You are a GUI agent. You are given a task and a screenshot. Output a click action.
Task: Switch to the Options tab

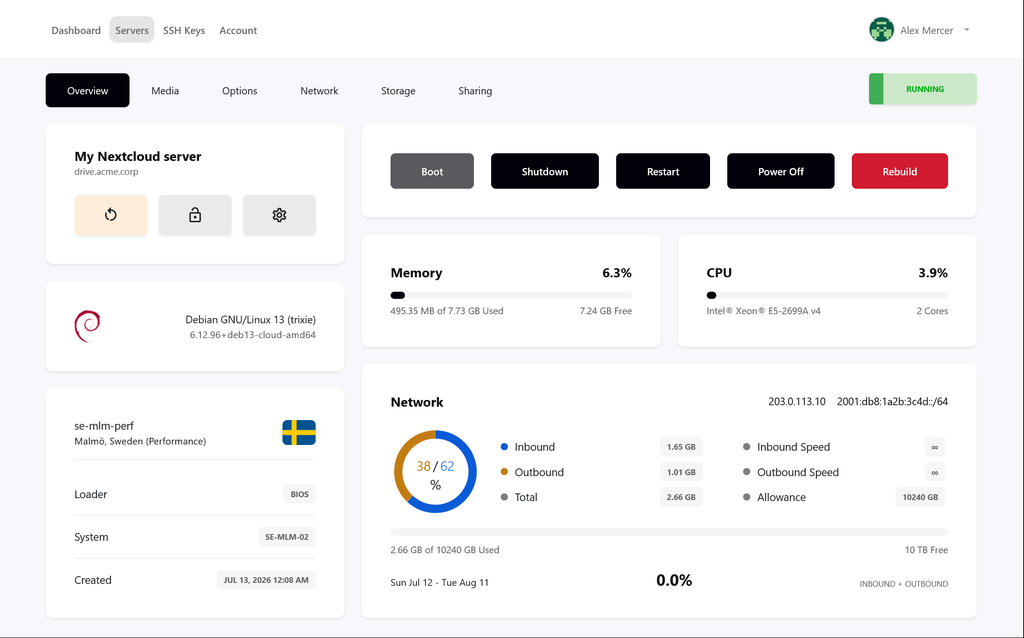click(x=240, y=91)
